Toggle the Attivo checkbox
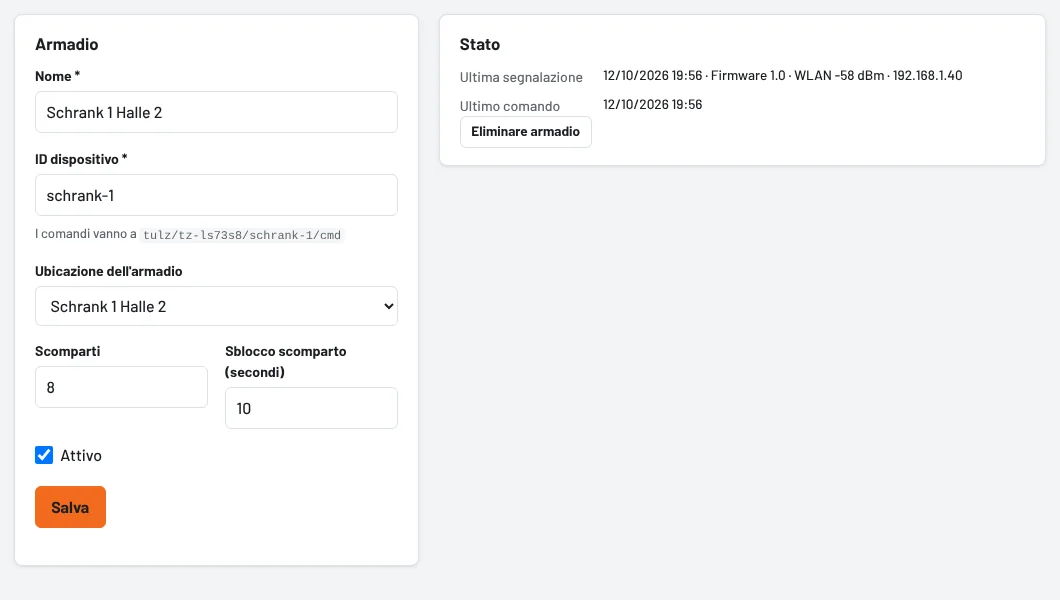1060x600 pixels. [44, 455]
